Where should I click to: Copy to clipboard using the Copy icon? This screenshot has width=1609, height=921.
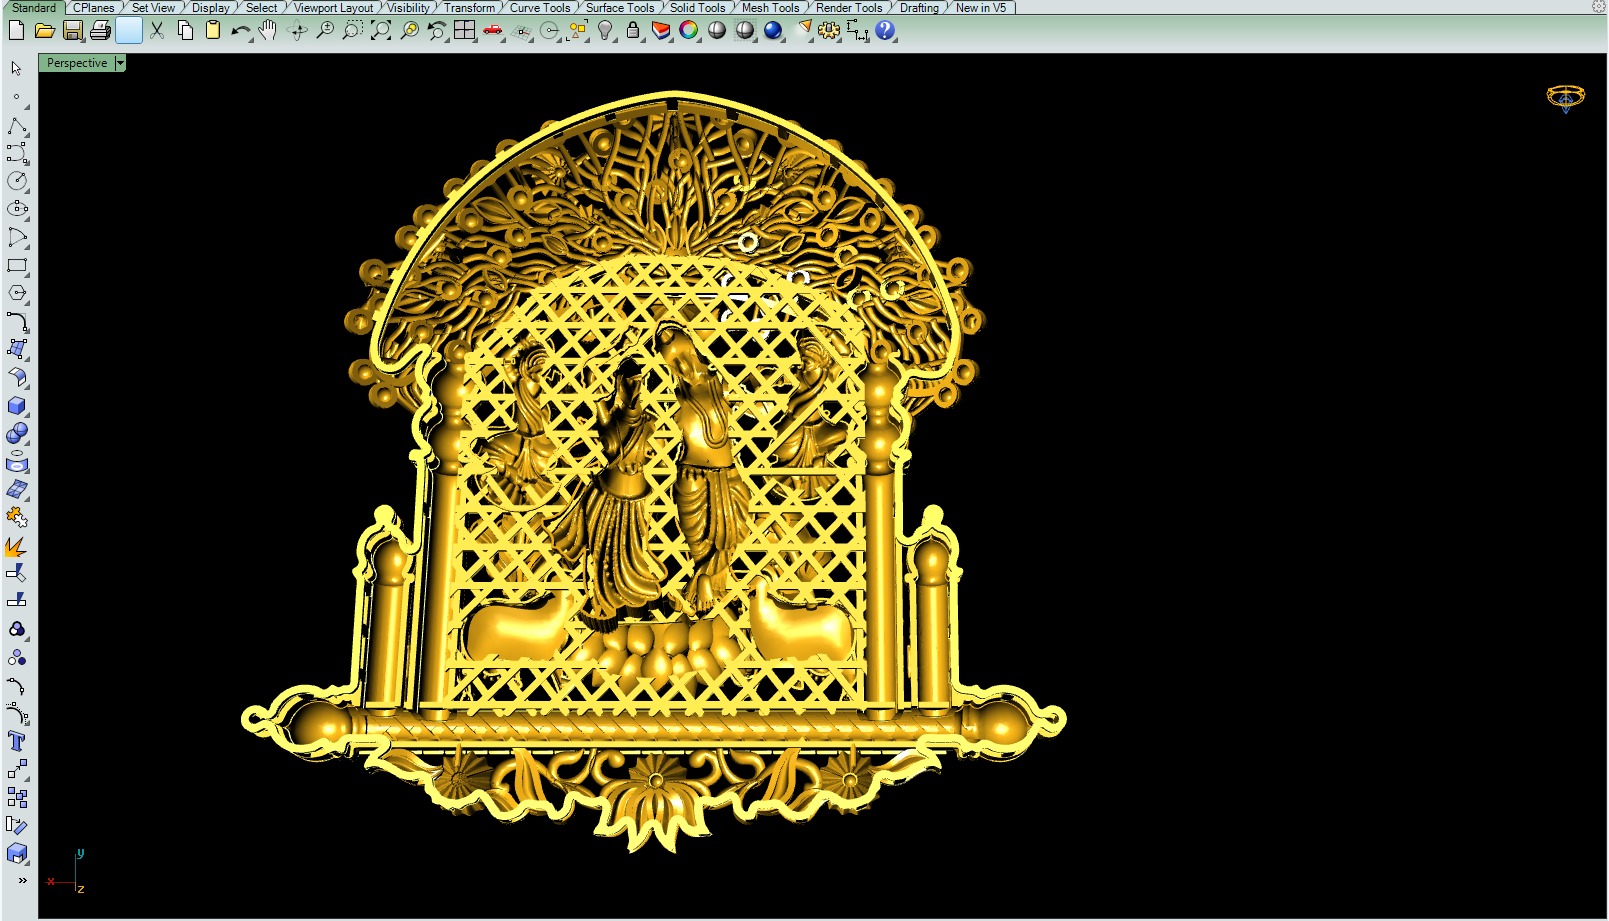point(185,31)
